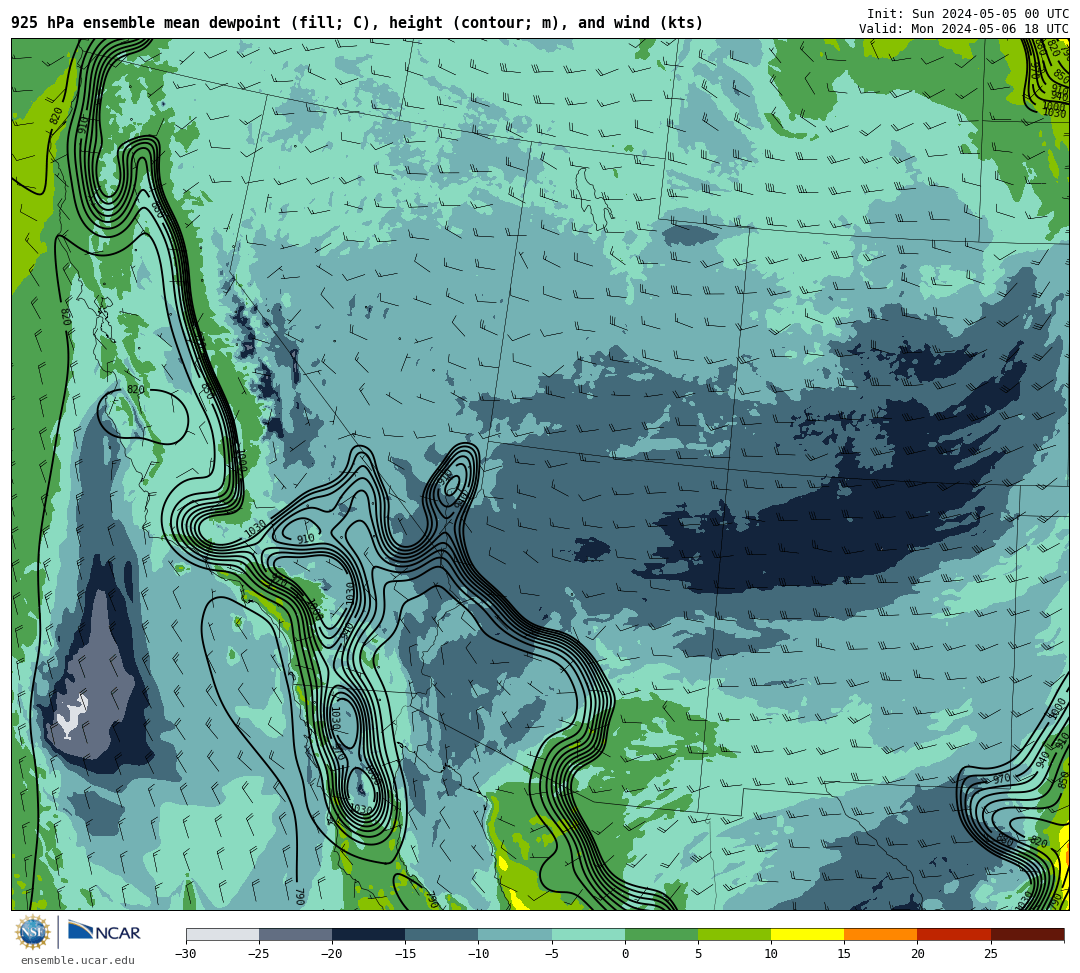
Task: Click the colorbar tick label 15
Action: click(844, 954)
